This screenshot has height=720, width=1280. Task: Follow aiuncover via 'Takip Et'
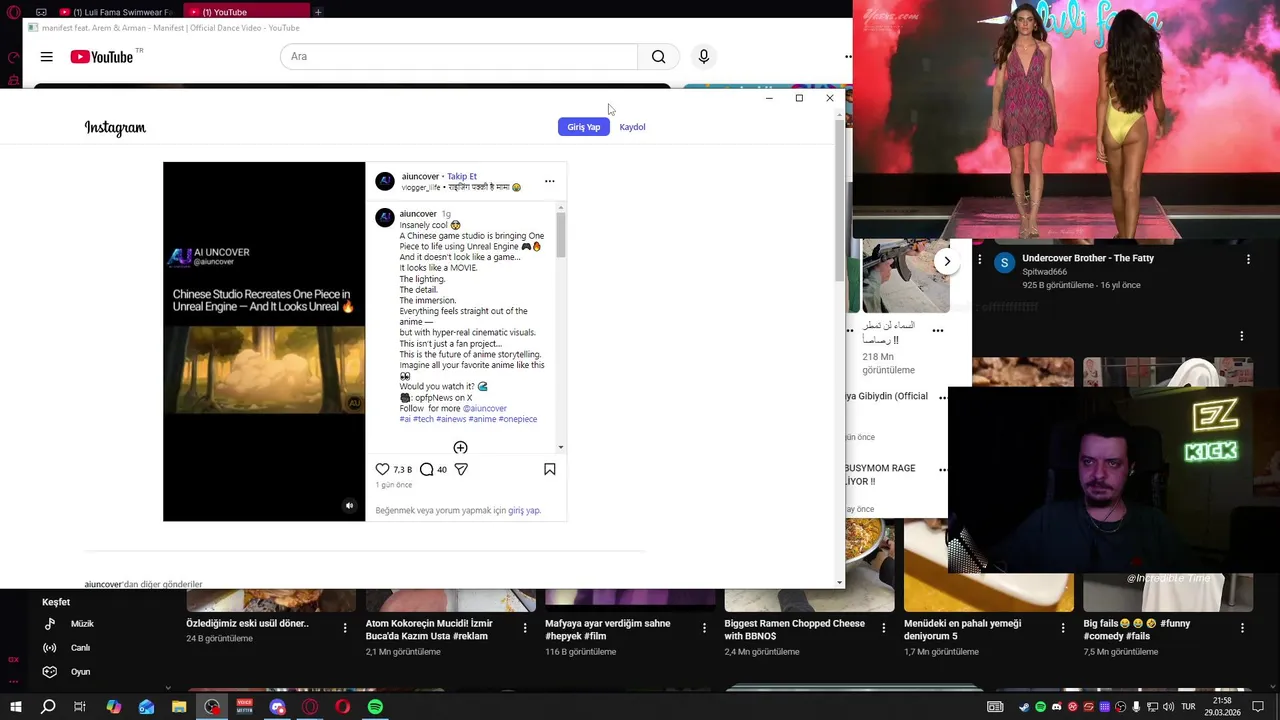(x=462, y=176)
